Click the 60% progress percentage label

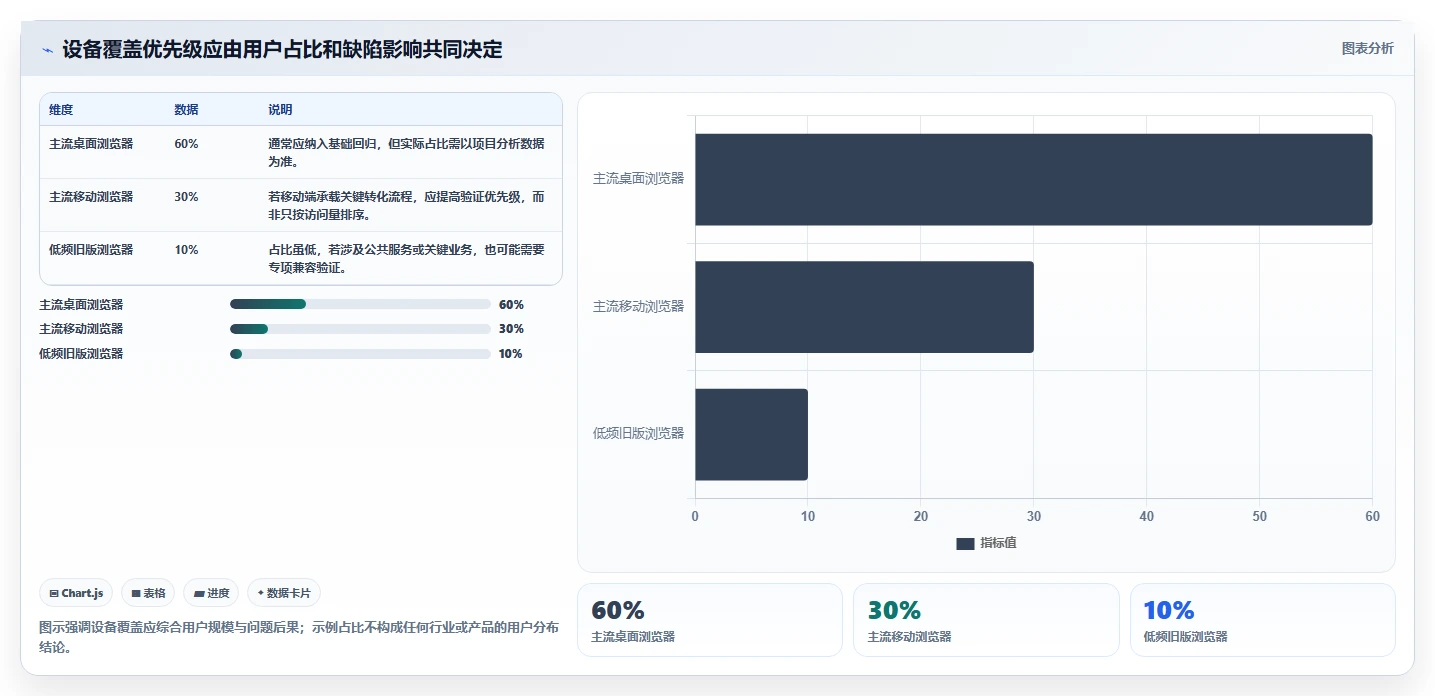(x=511, y=305)
